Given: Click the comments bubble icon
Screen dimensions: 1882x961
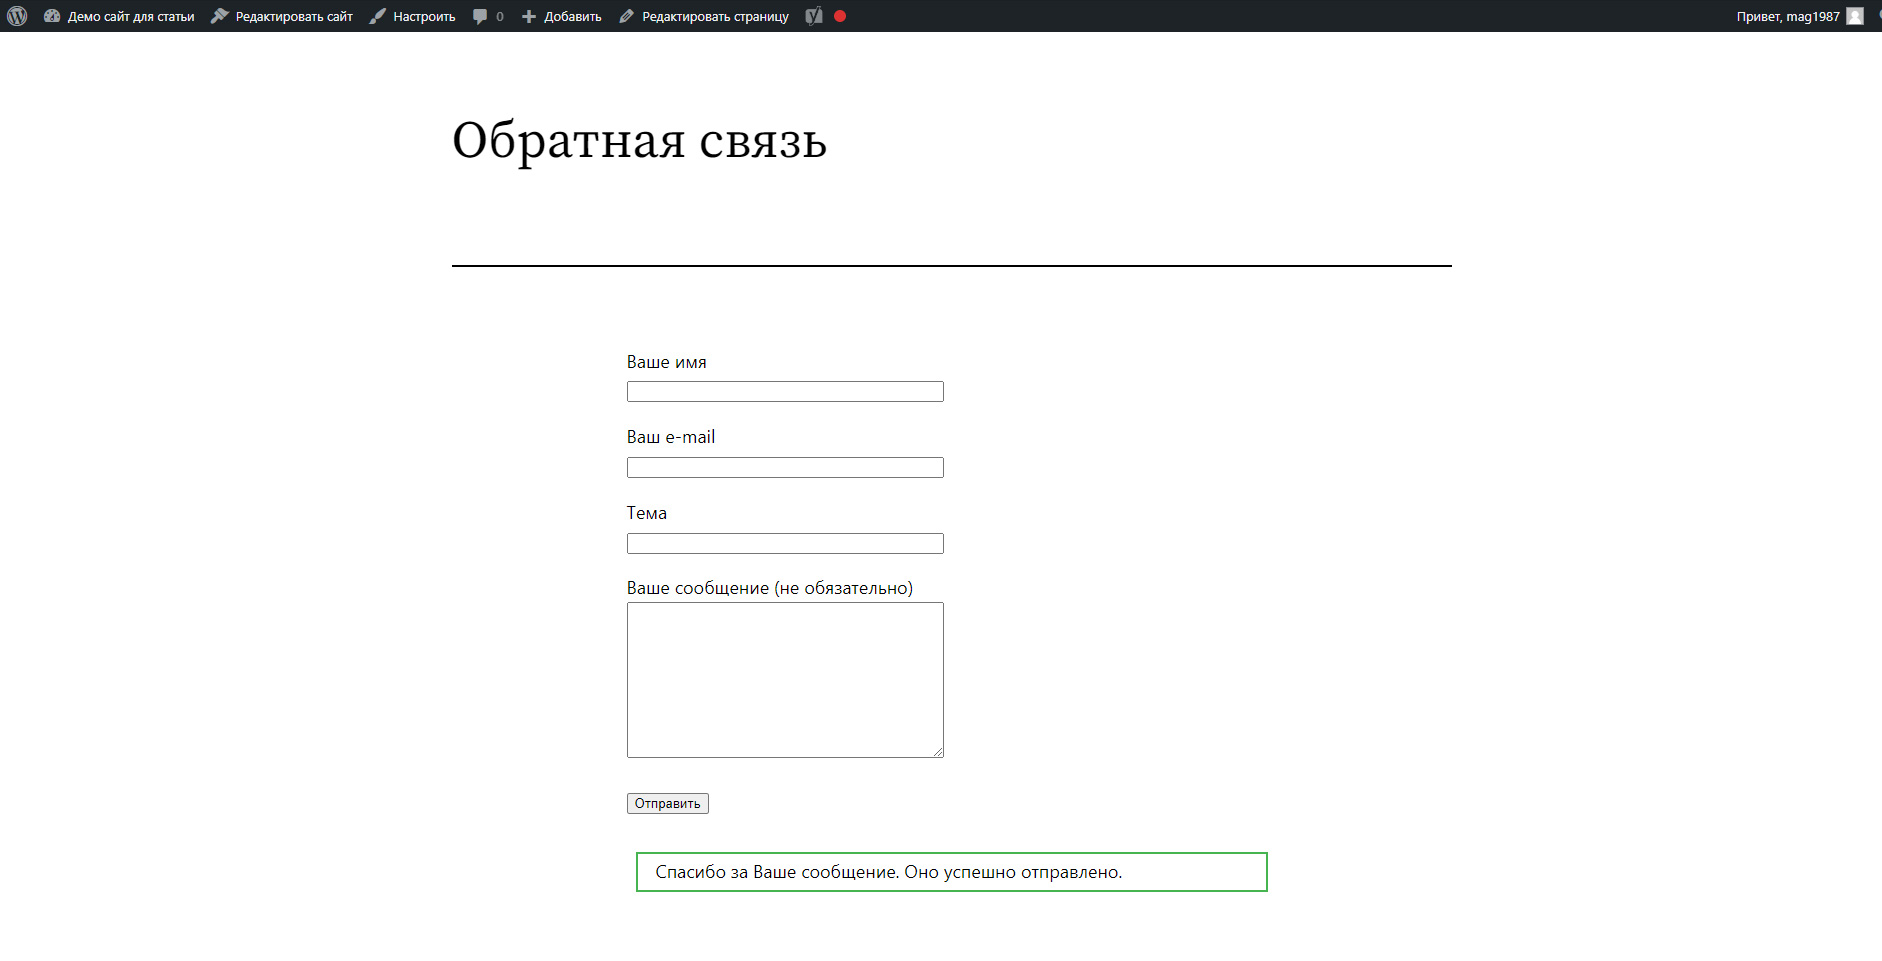Looking at the screenshot, I should [x=480, y=16].
